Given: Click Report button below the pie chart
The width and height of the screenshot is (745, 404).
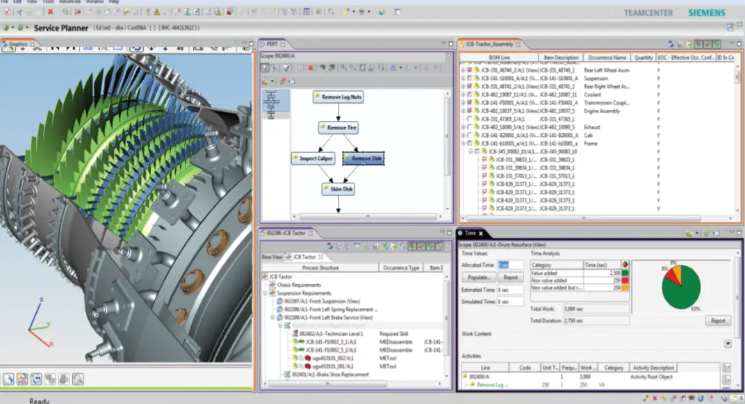Looking at the screenshot, I should (x=717, y=321).
